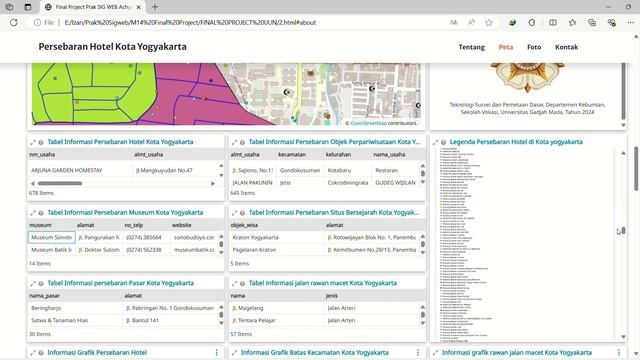Viewport: 640px width, 360px height.
Task: Go to the Tentang section
Action: point(471,47)
